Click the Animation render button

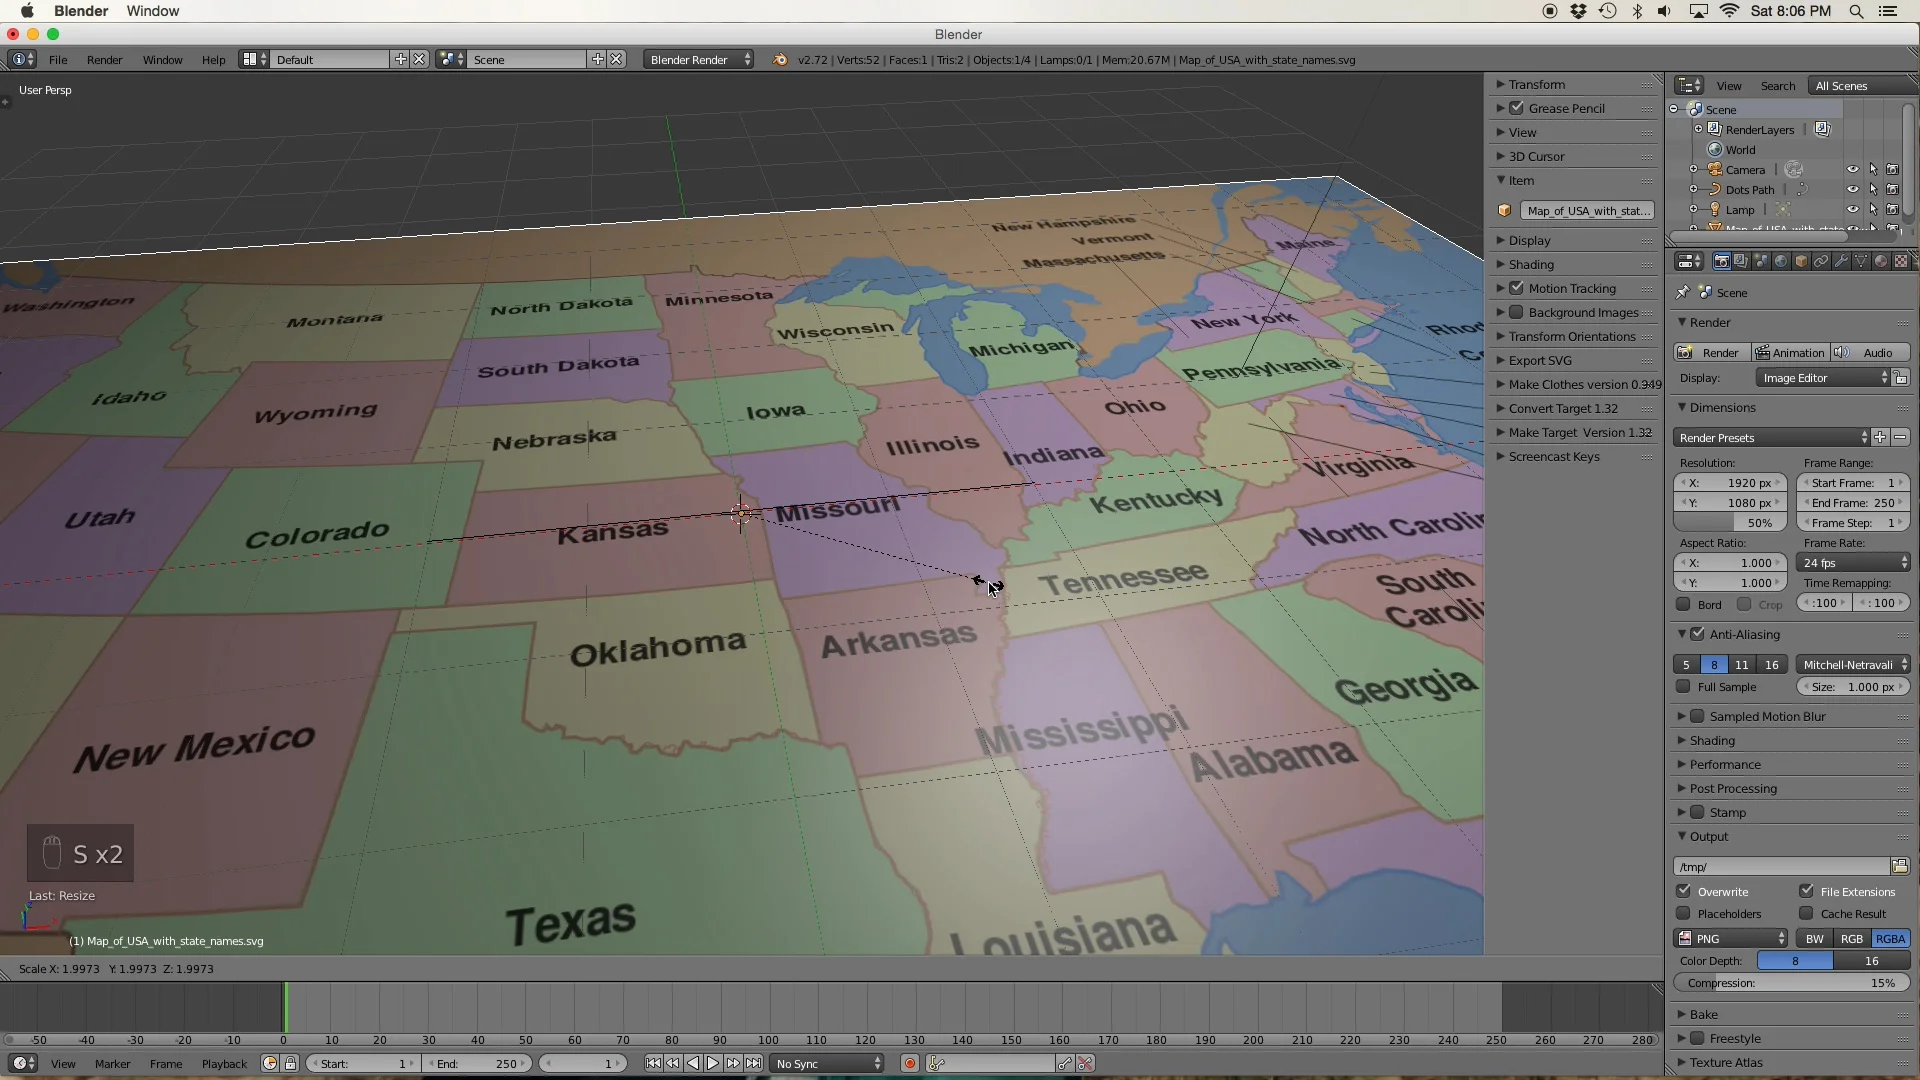coord(1790,352)
